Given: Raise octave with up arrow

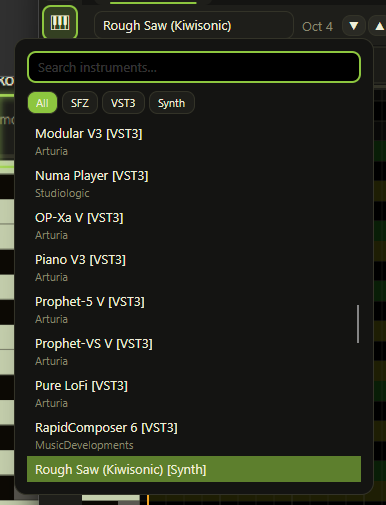Looking at the screenshot, I should point(378,26).
